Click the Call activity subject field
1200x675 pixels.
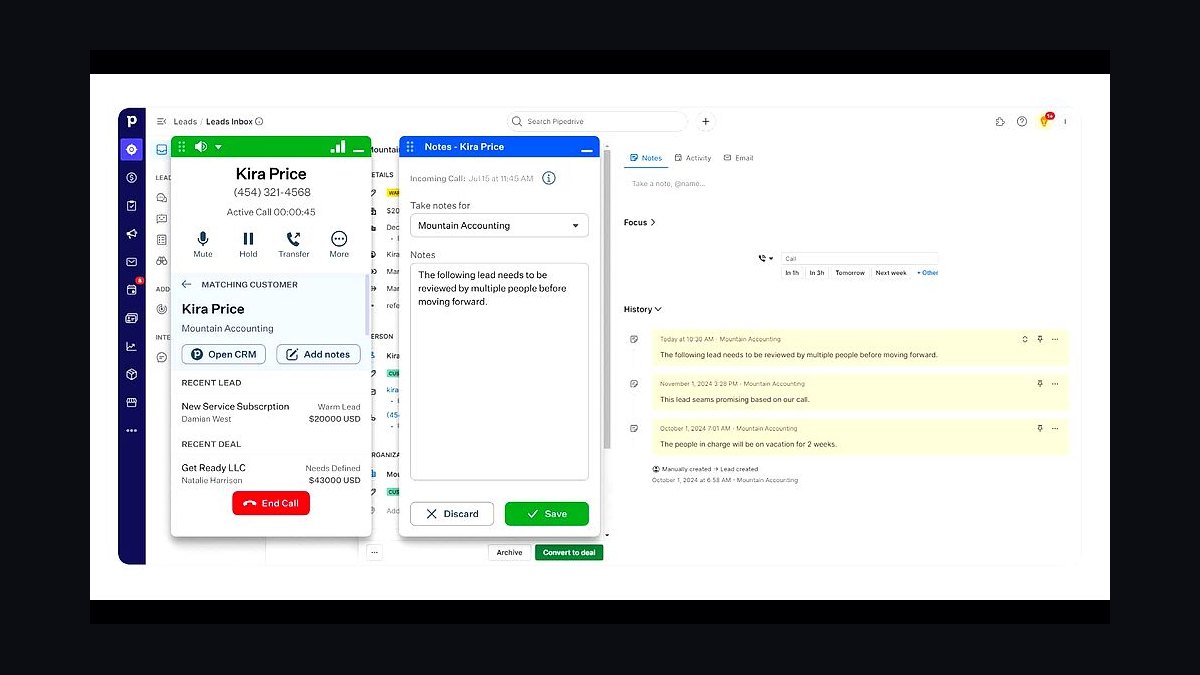pyautogui.click(x=858, y=258)
